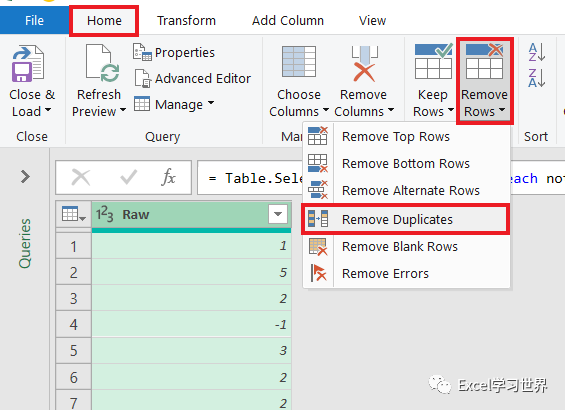Cancel formula edit with the X button
The width and height of the screenshot is (565, 410).
point(81,177)
